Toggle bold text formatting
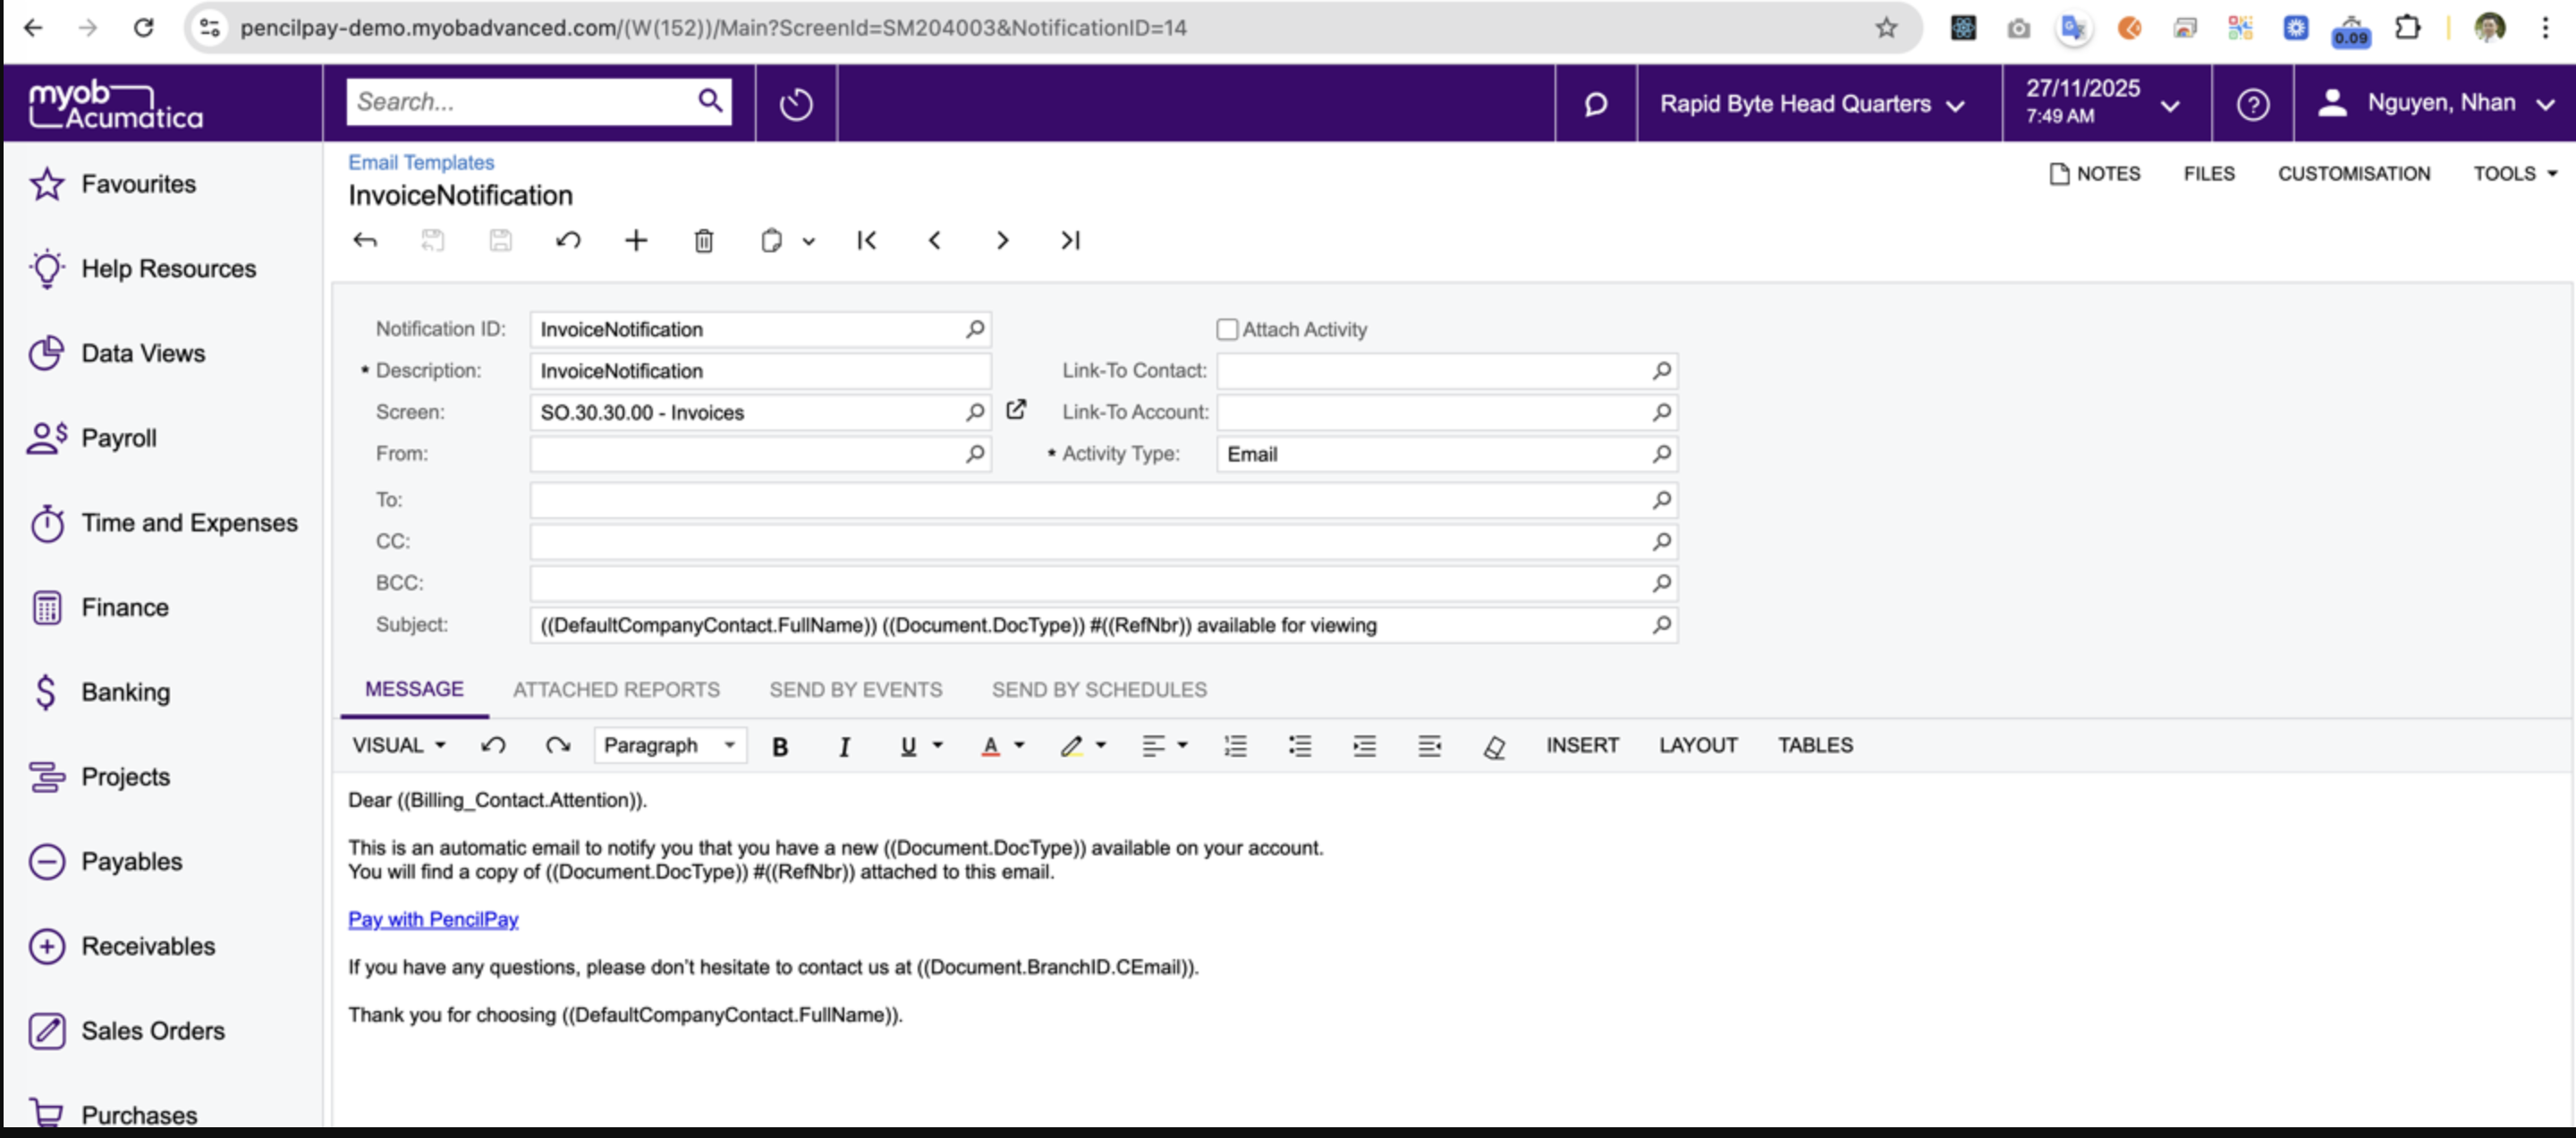Viewport: 2576px width, 1138px height. pyautogui.click(x=780, y=746)
